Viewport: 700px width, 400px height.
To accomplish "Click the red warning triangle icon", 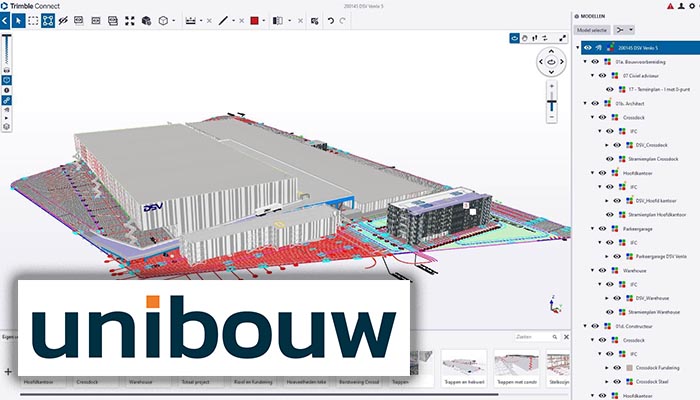I will [671, 6].
